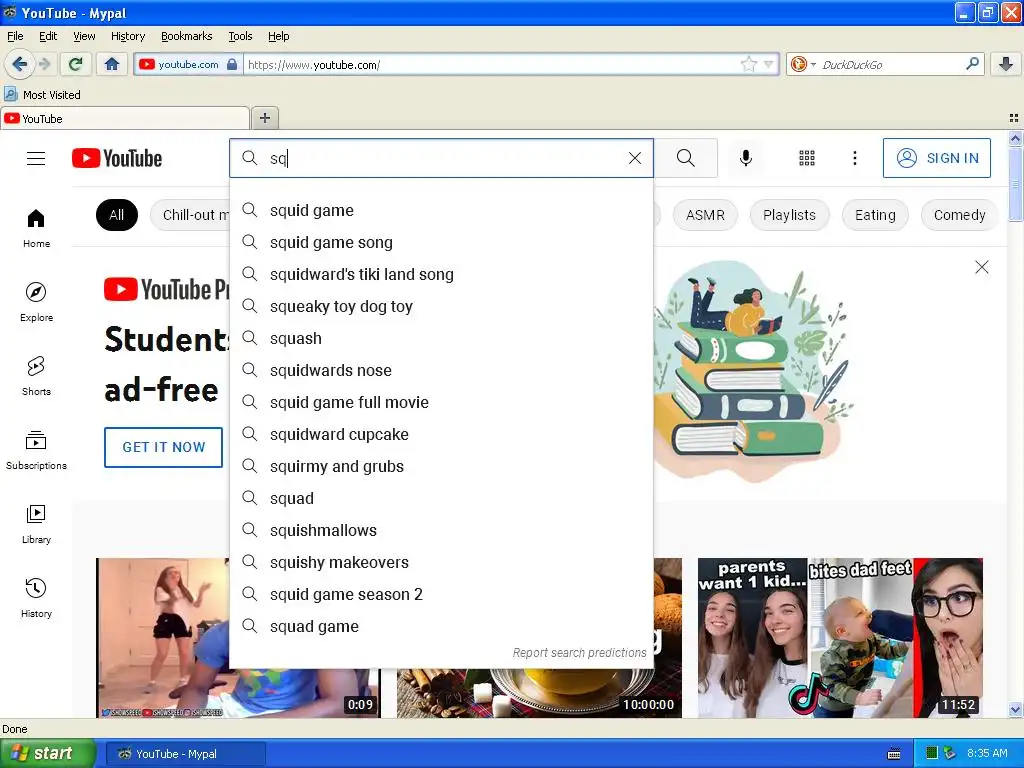Click the padlock site identity icon
Viewport: 1024px width, 768px height.
pos(231,64)
